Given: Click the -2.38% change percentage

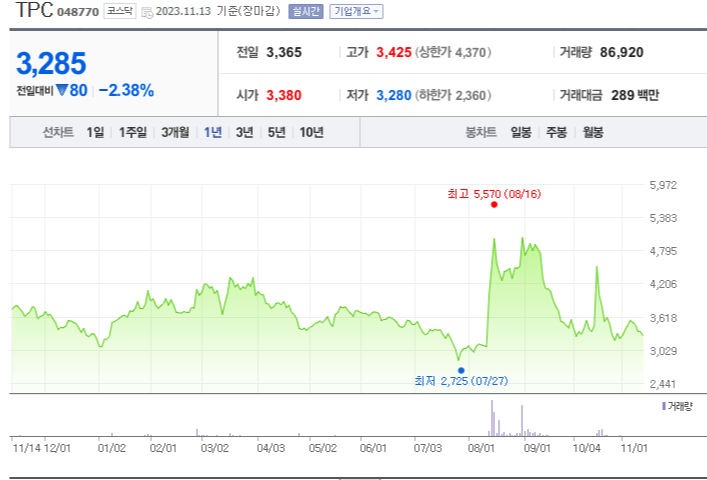Looking at the screenshot, I should (x=126, y=90).
